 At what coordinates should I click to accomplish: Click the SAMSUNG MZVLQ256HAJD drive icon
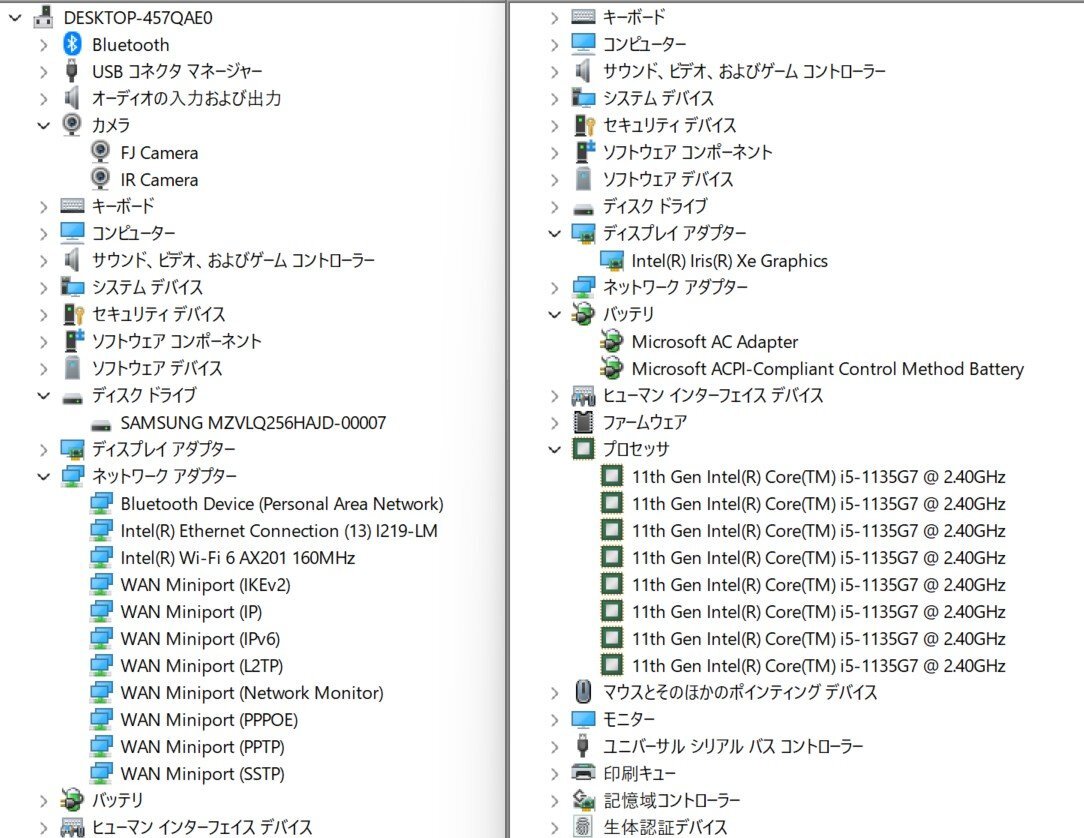tap(101, 424)
